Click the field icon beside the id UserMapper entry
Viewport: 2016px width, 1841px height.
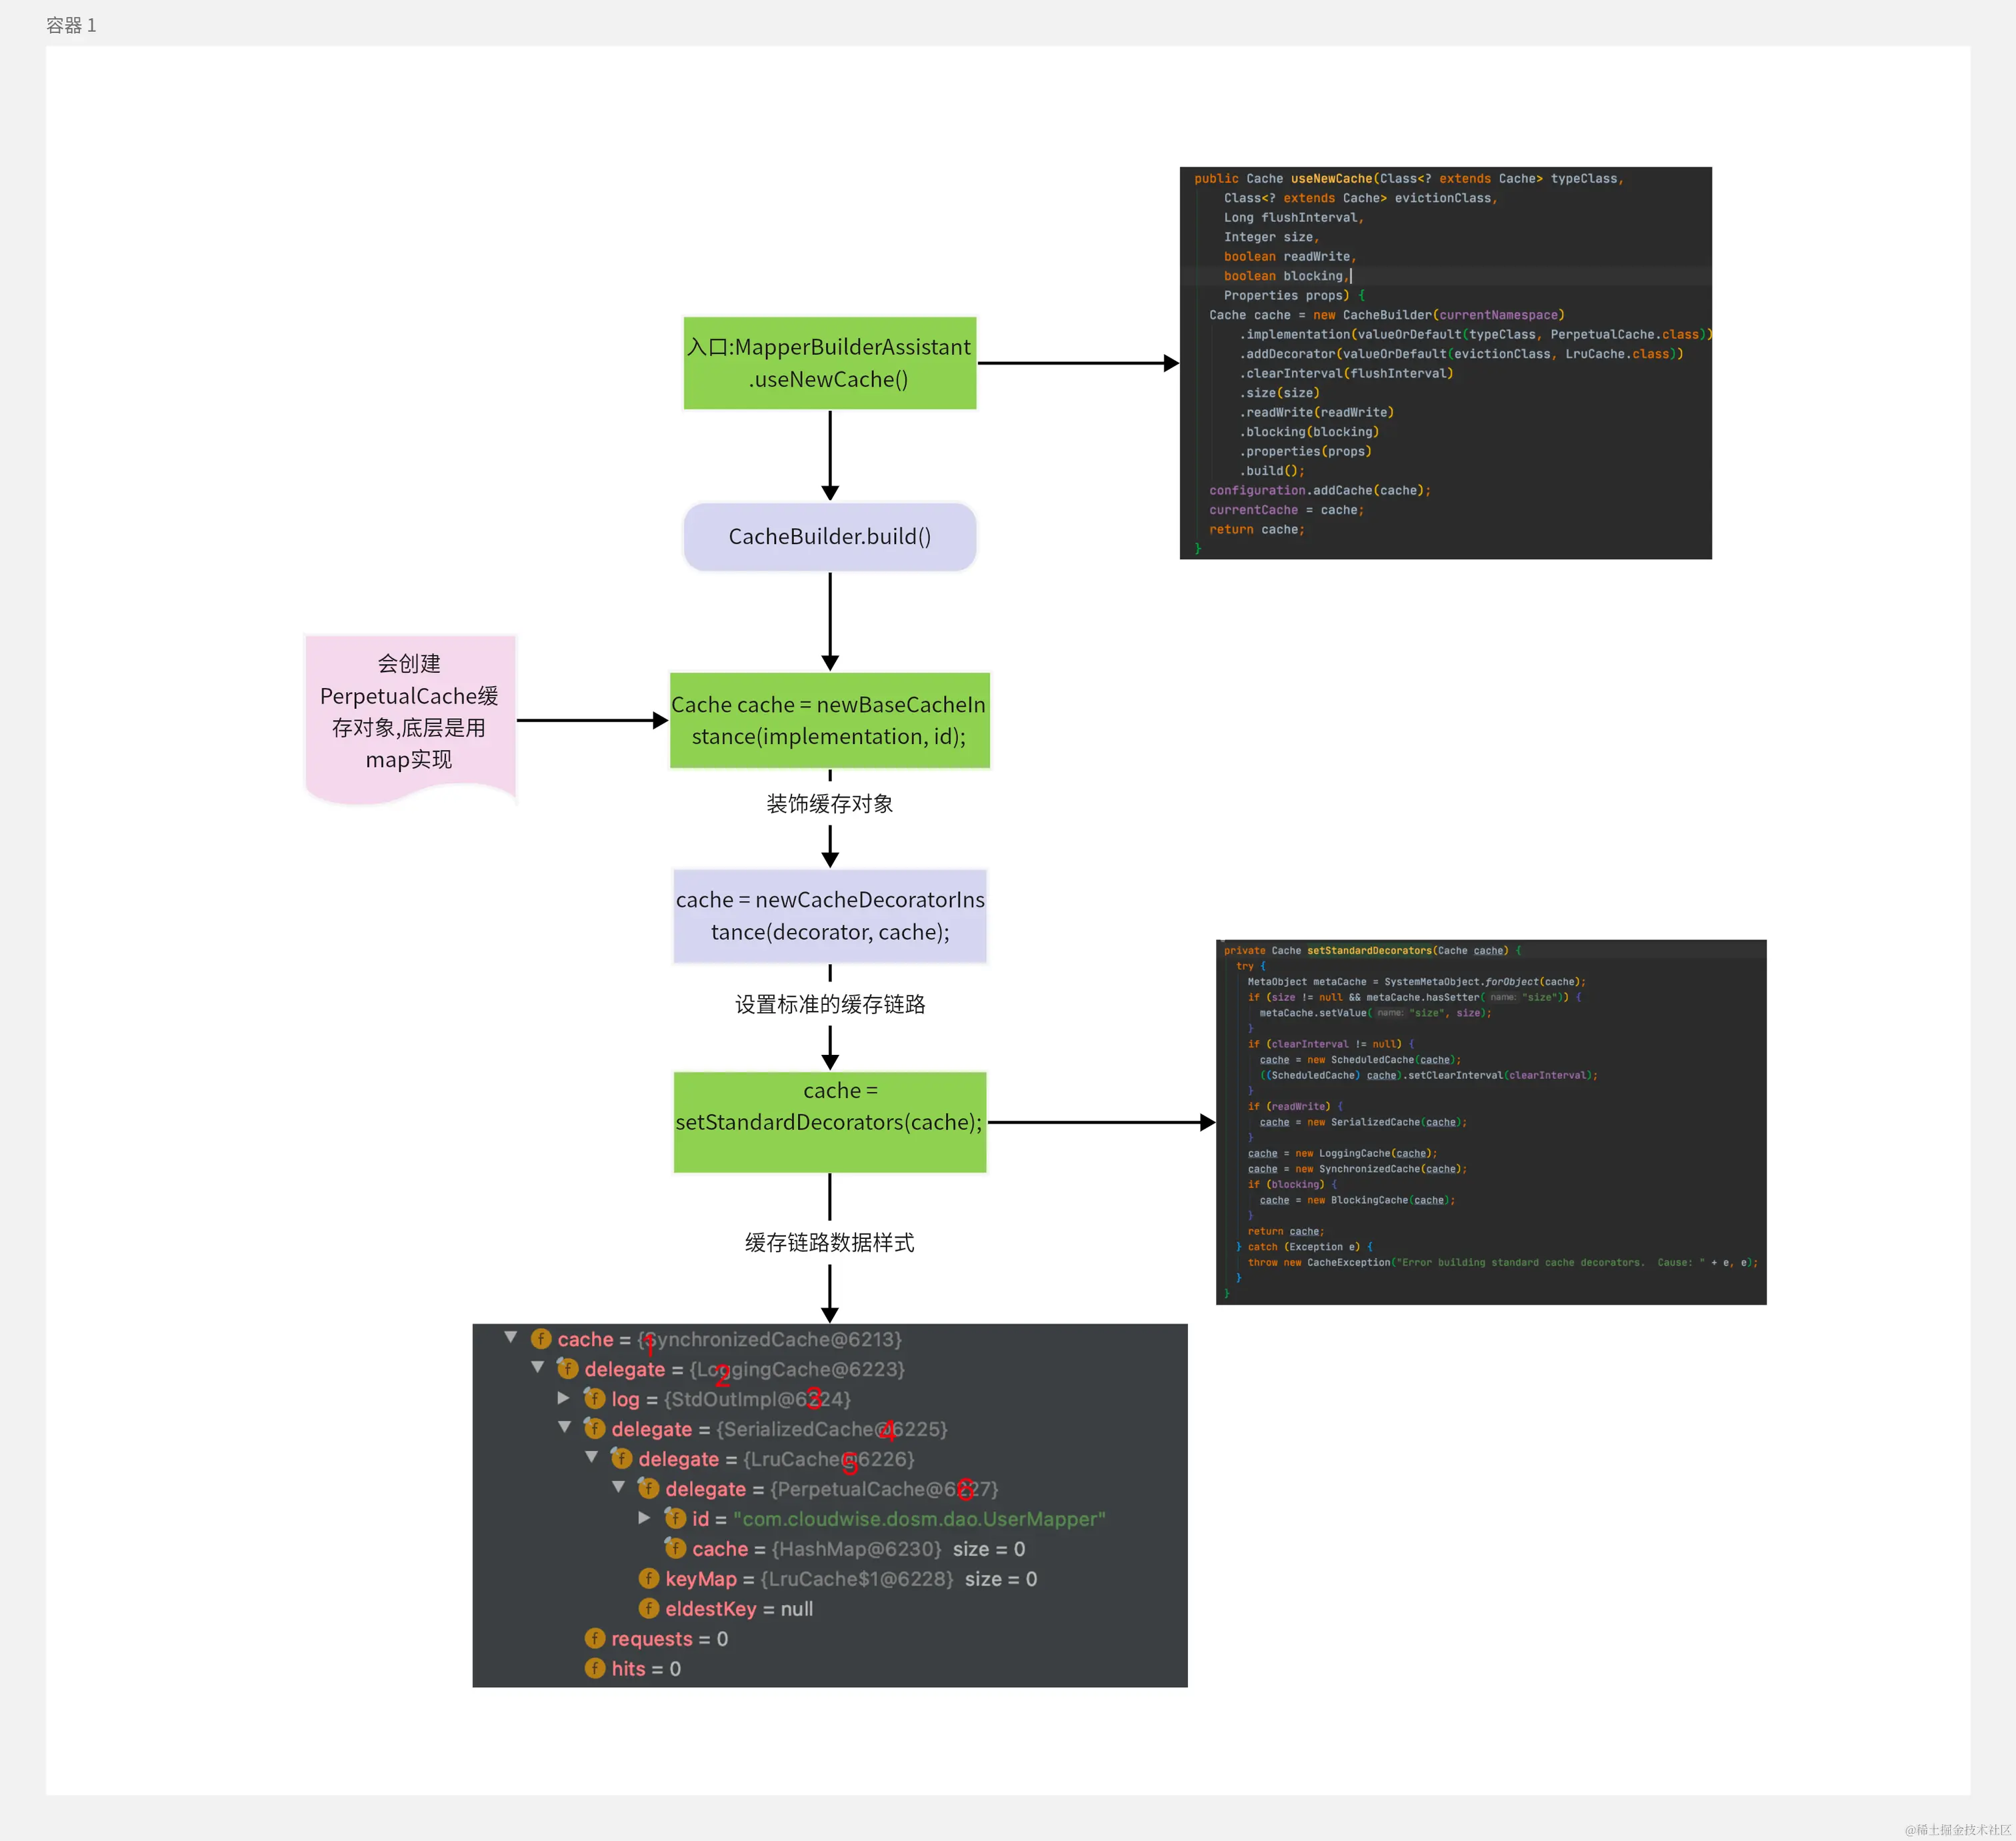pyautogui.click(x=675, y=1518)
